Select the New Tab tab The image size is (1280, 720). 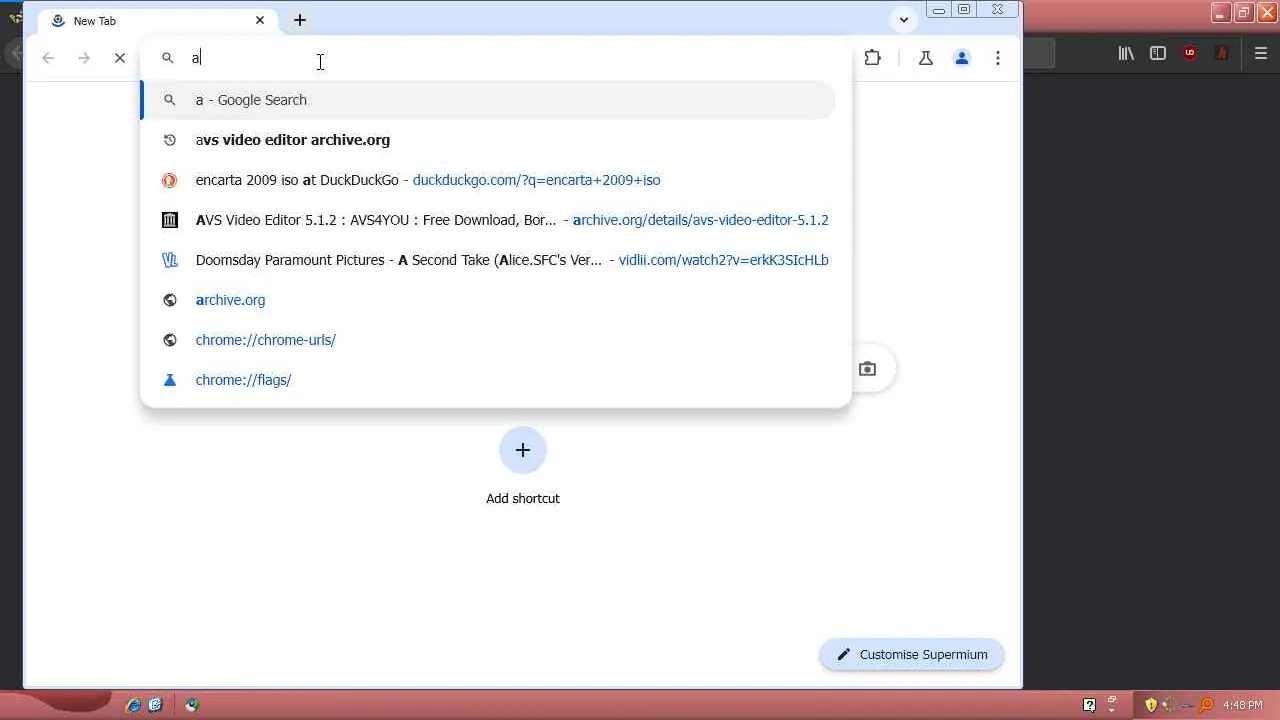coord(158,20)
